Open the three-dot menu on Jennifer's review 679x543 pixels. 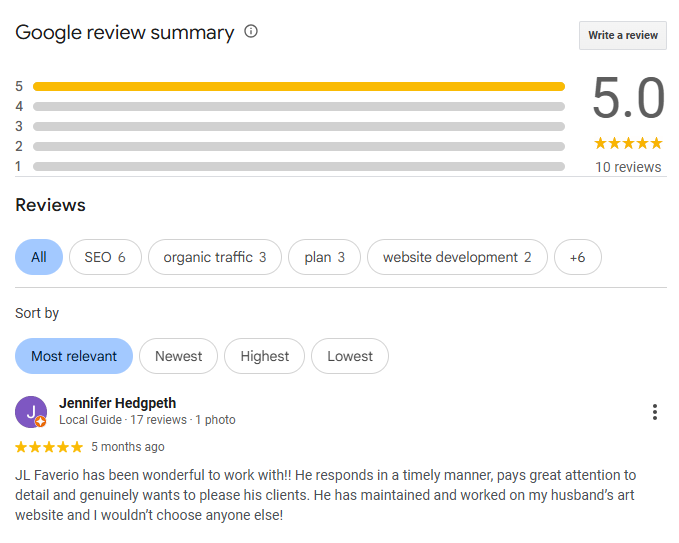654,412
